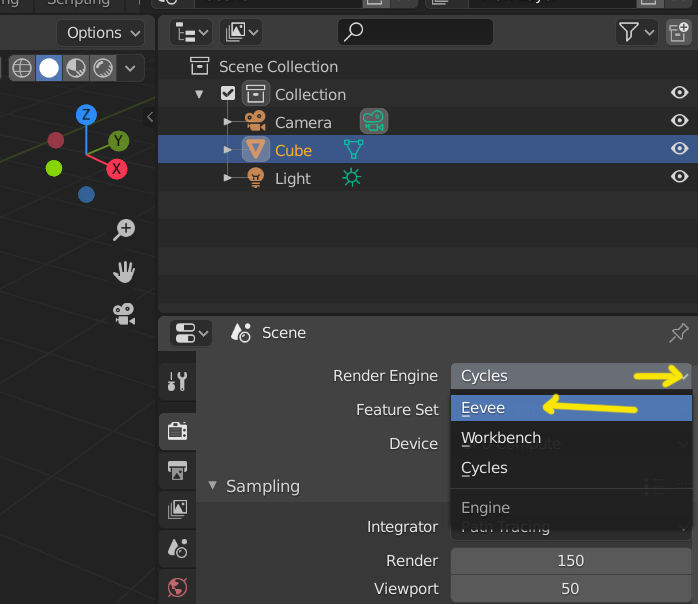Image resolution: width=698 pixels, height=604 pixels.
Task: Hide the Collection in viewport
Action: pyautogui.click(x=679, y=93)
